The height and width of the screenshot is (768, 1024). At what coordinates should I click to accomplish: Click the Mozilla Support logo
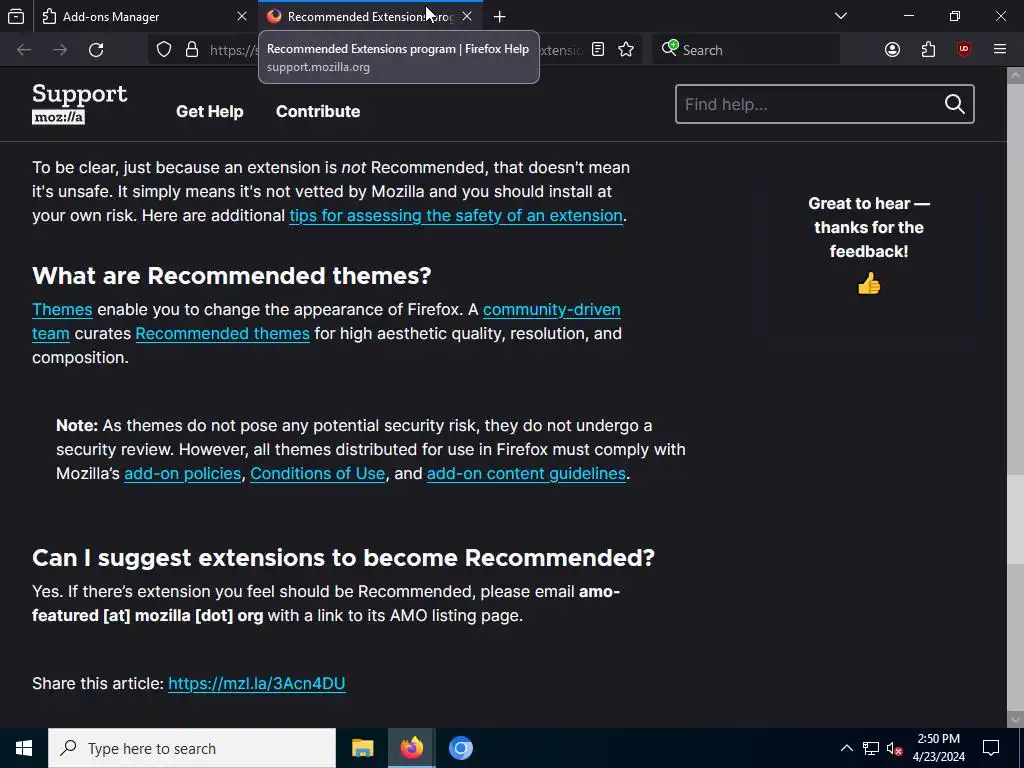[x=79, y=103]
